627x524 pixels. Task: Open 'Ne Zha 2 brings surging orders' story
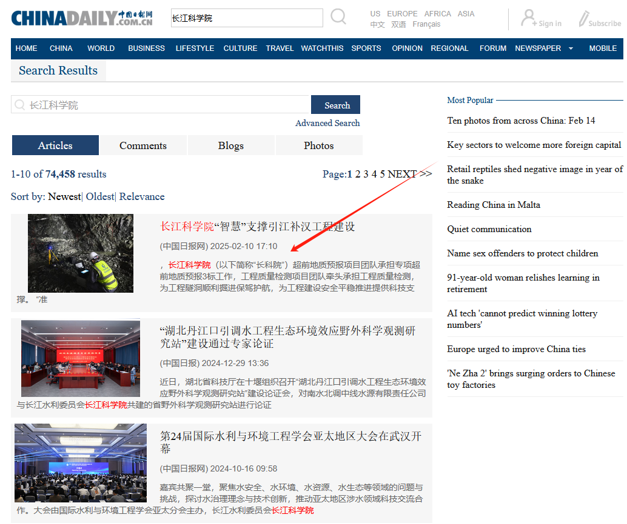531,379
